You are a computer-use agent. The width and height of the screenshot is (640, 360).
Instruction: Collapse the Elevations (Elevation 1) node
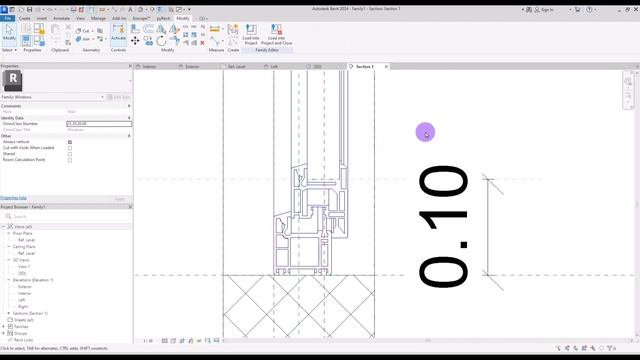[9, 280]
